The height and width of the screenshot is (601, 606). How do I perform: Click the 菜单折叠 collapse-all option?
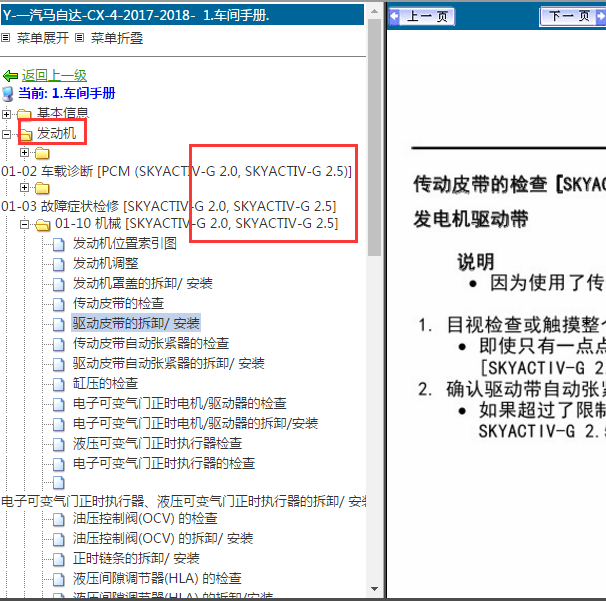(x=117, y=38)
